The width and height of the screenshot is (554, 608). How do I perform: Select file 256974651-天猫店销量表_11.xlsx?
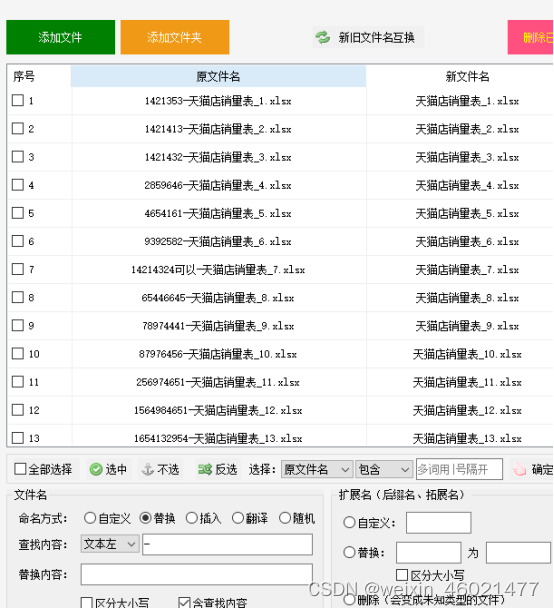pyautogui.click(x=218, y=382)
